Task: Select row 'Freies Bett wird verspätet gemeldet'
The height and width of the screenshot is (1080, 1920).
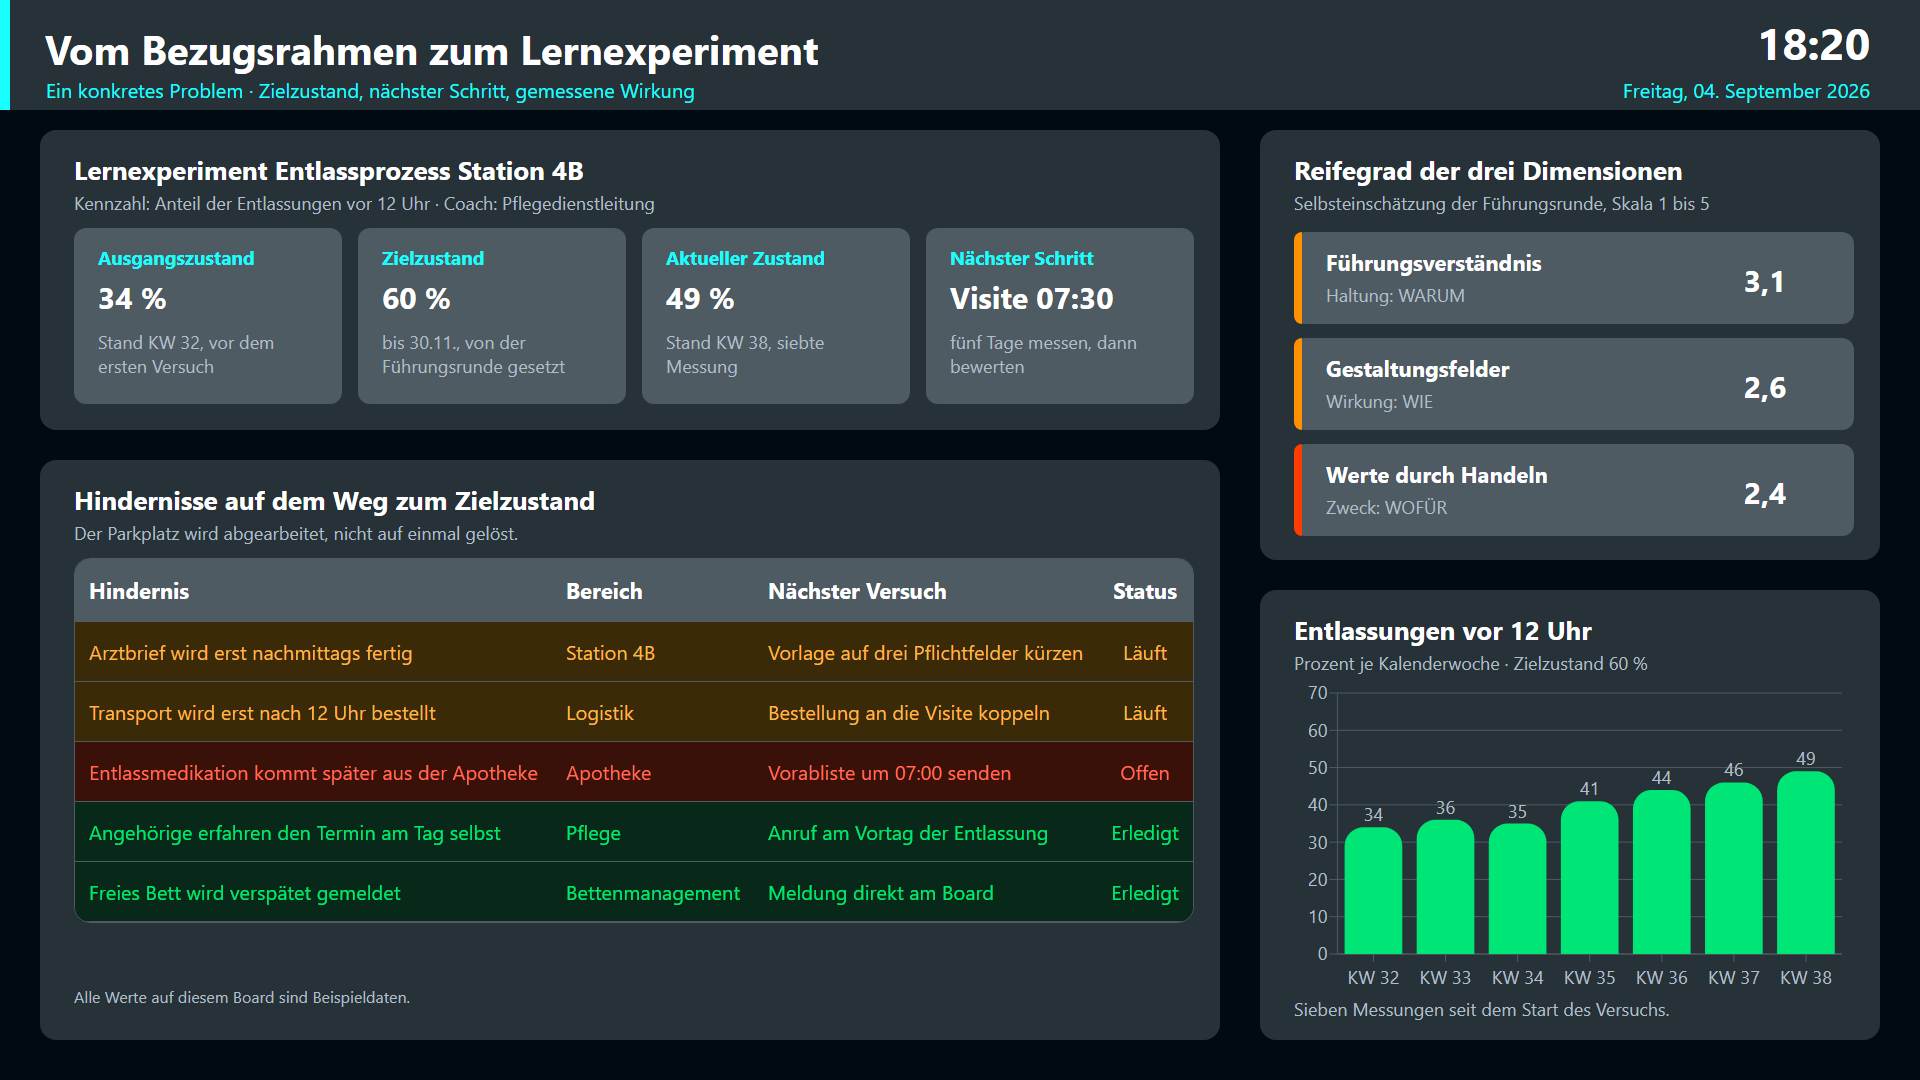Action: coord(634,892)
